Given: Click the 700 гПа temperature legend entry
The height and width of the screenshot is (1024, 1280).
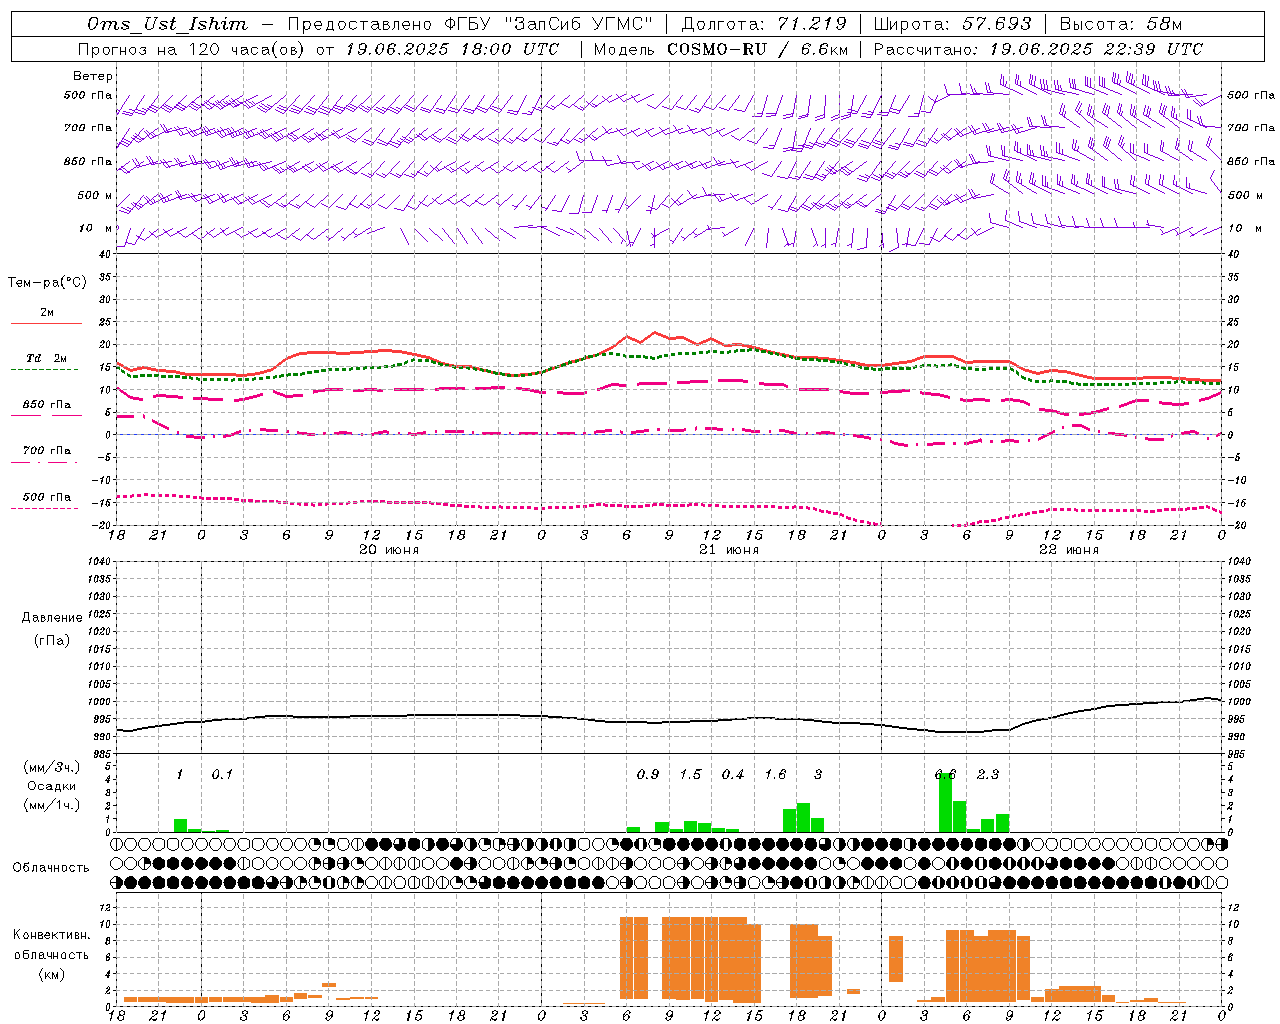Looking at the screenshot, I should (x=47, y=451).
